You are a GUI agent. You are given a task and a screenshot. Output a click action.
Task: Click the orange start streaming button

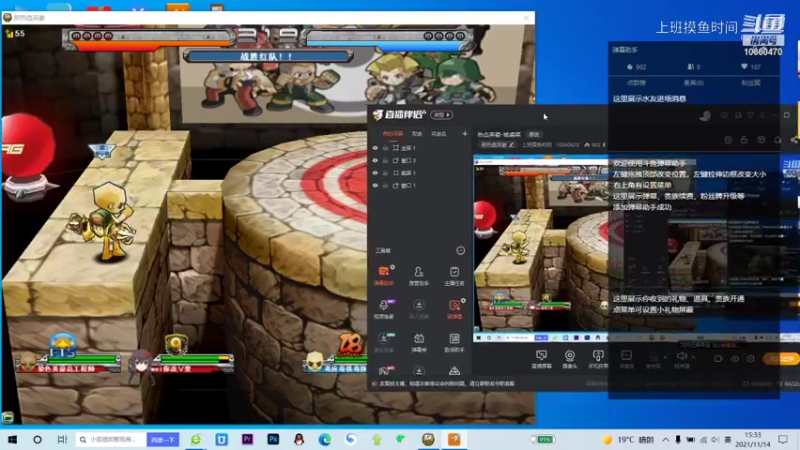(x=783, y=359)
